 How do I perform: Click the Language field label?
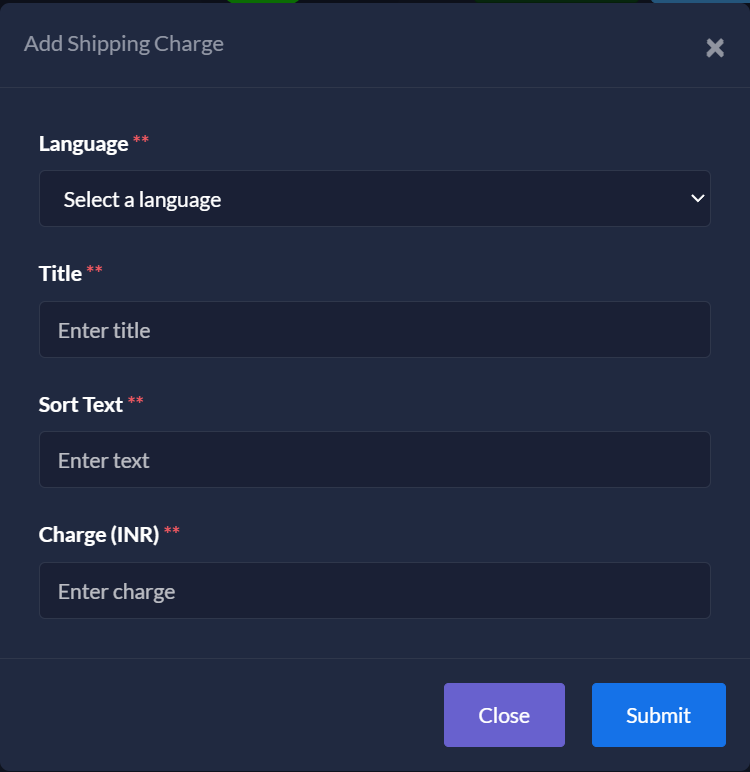(x=83, y=144)
